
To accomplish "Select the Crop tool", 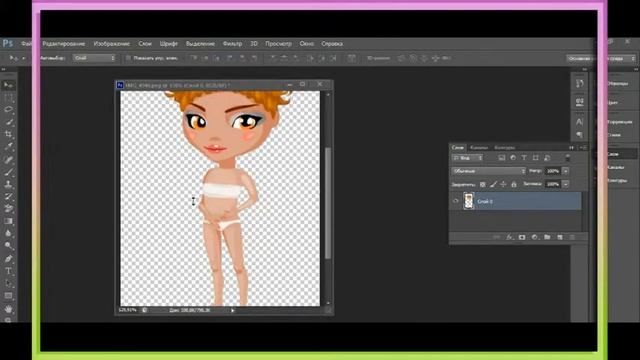I will pyautogui.click(x=8, y=134).
